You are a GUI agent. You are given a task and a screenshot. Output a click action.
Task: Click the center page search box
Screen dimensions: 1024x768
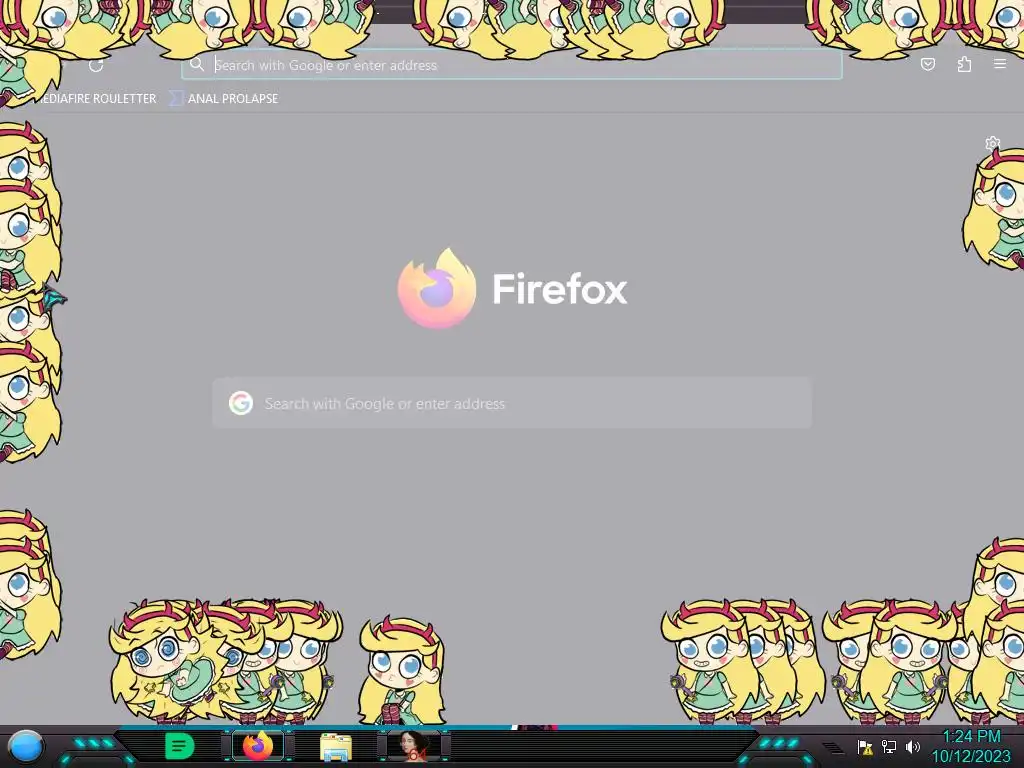click(x=512, y=403)
